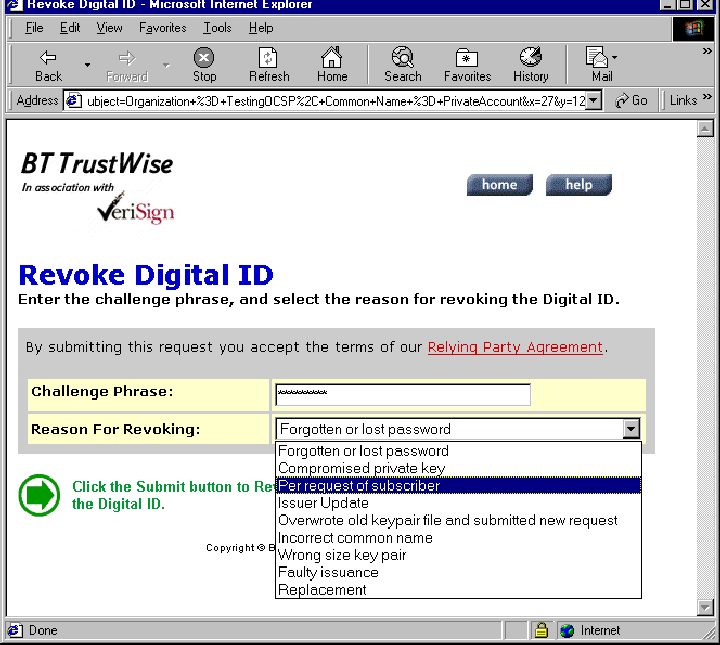Click the vertical scrollbar down arrow

pyautogui.click(x=705, y=607)
